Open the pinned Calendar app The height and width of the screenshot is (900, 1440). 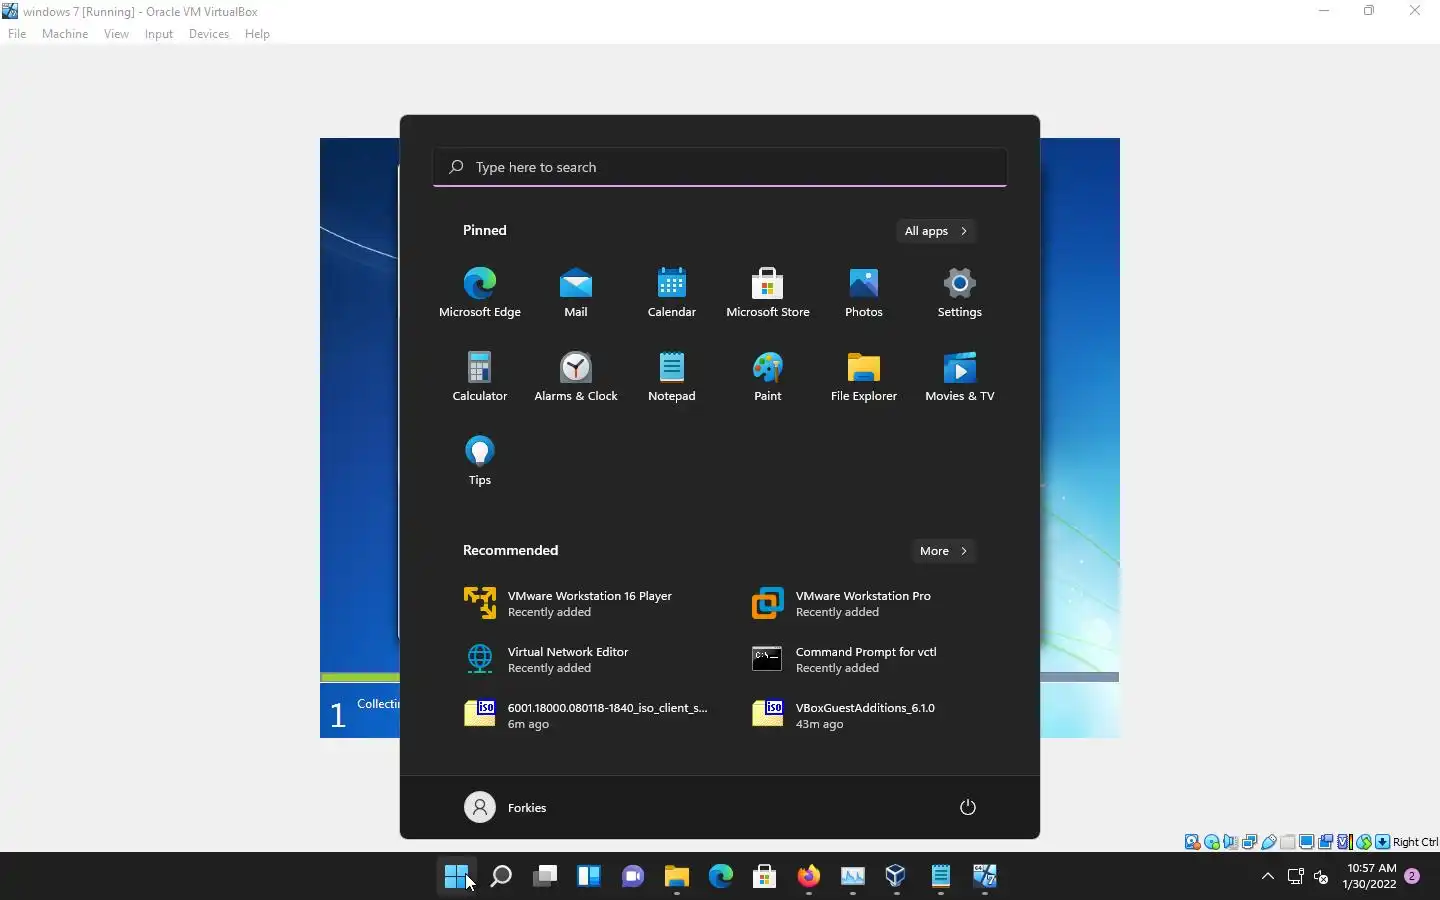click(x=672, y=292)
